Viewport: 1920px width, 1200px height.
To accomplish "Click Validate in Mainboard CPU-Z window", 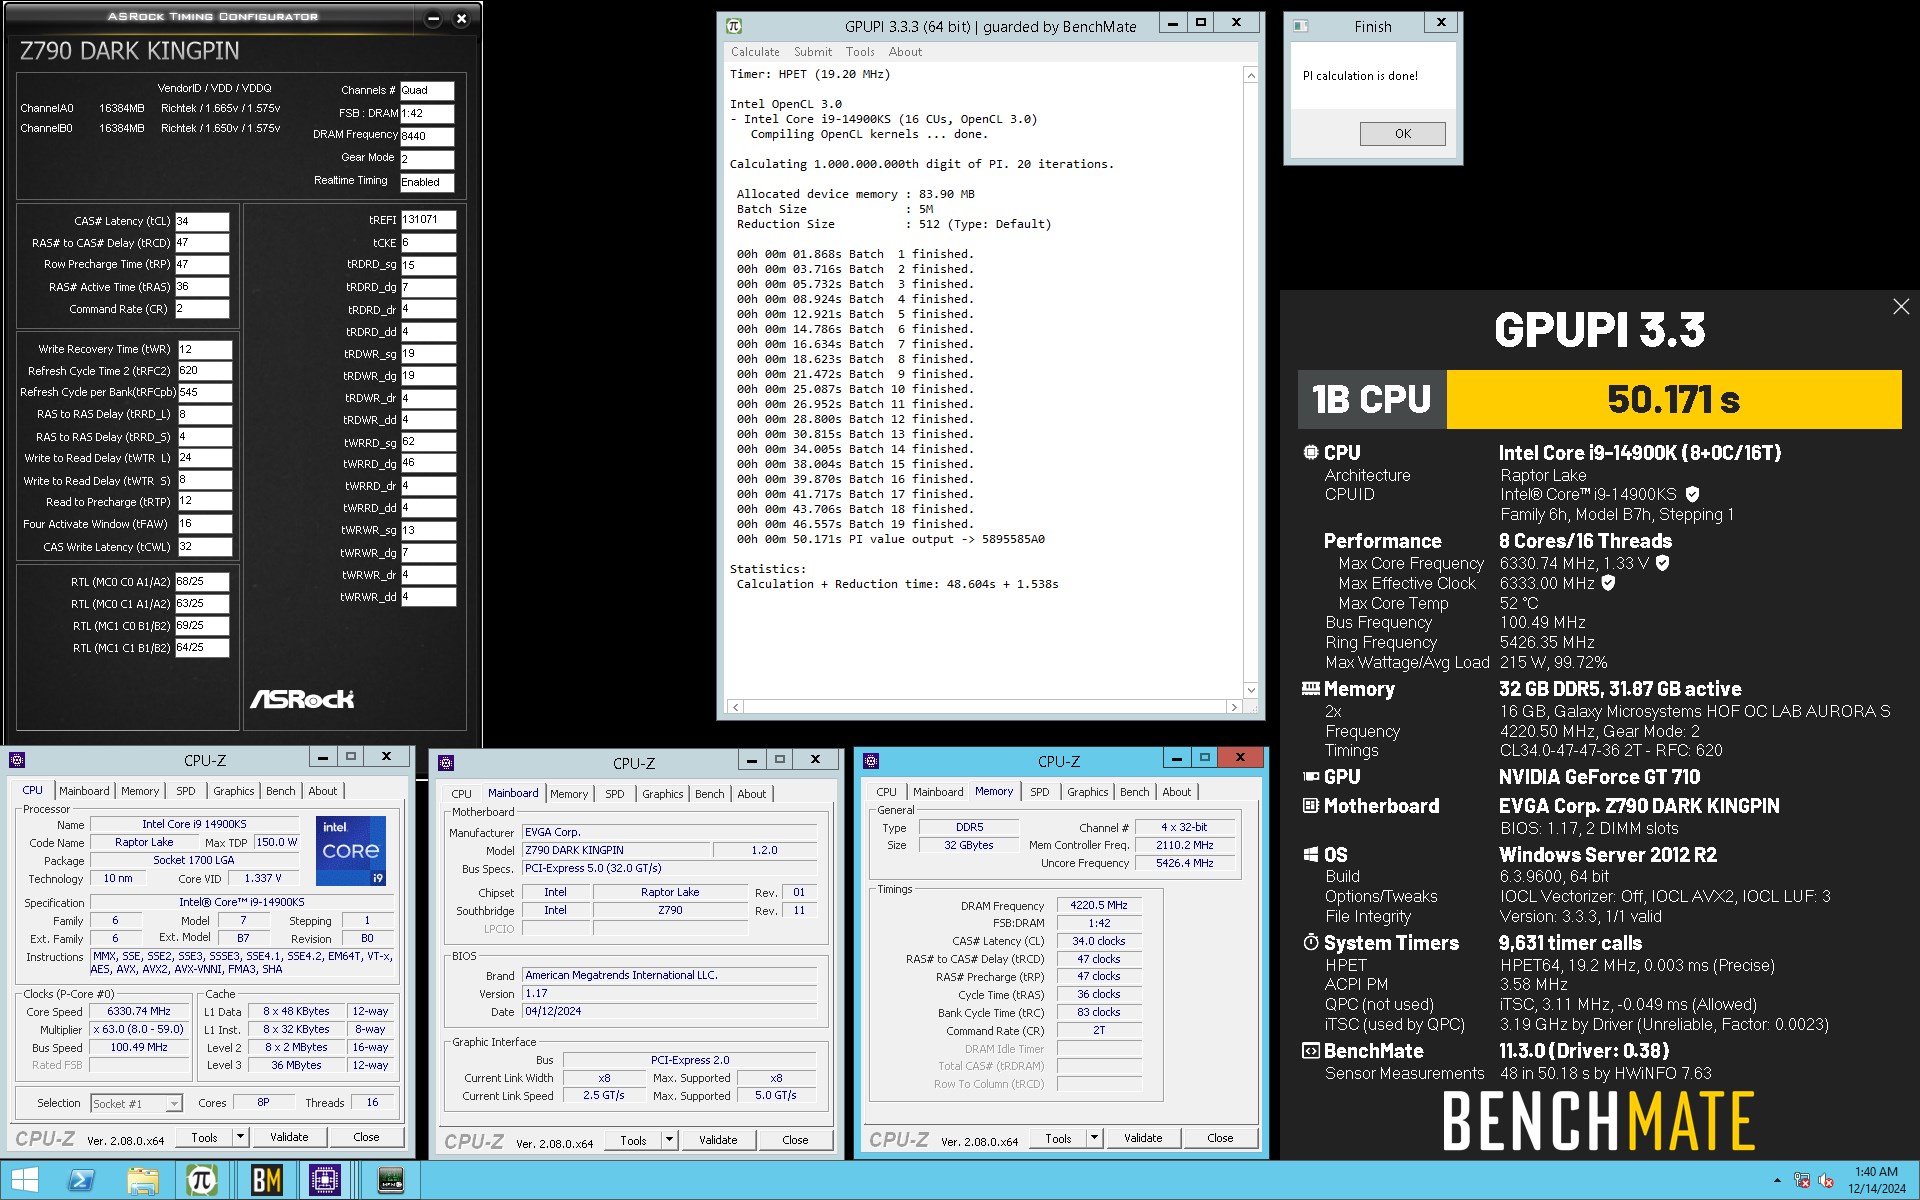I will coord(718,1140).
